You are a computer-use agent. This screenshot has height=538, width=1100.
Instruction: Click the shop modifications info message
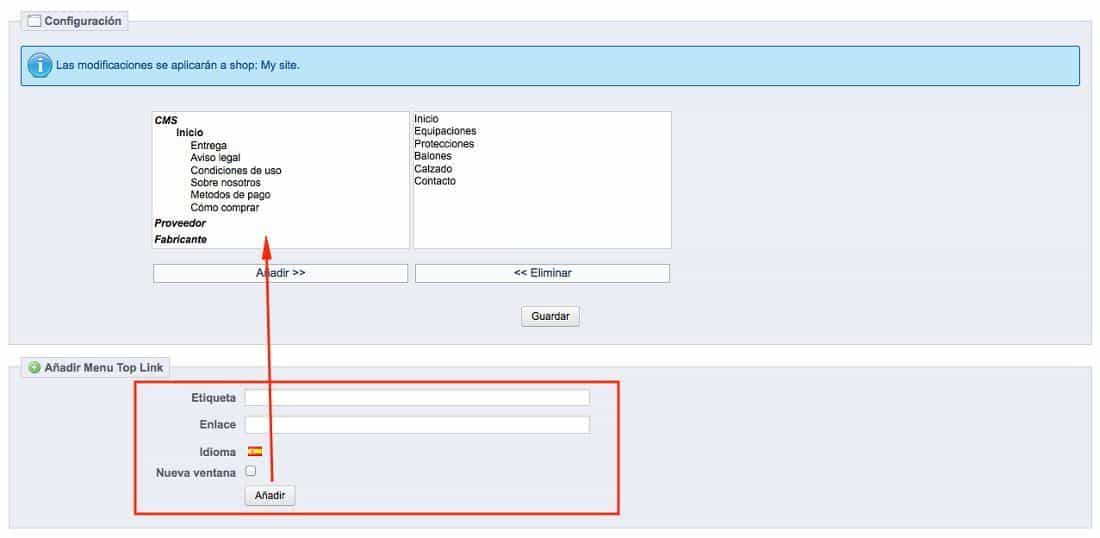click(x=177, y=66)
